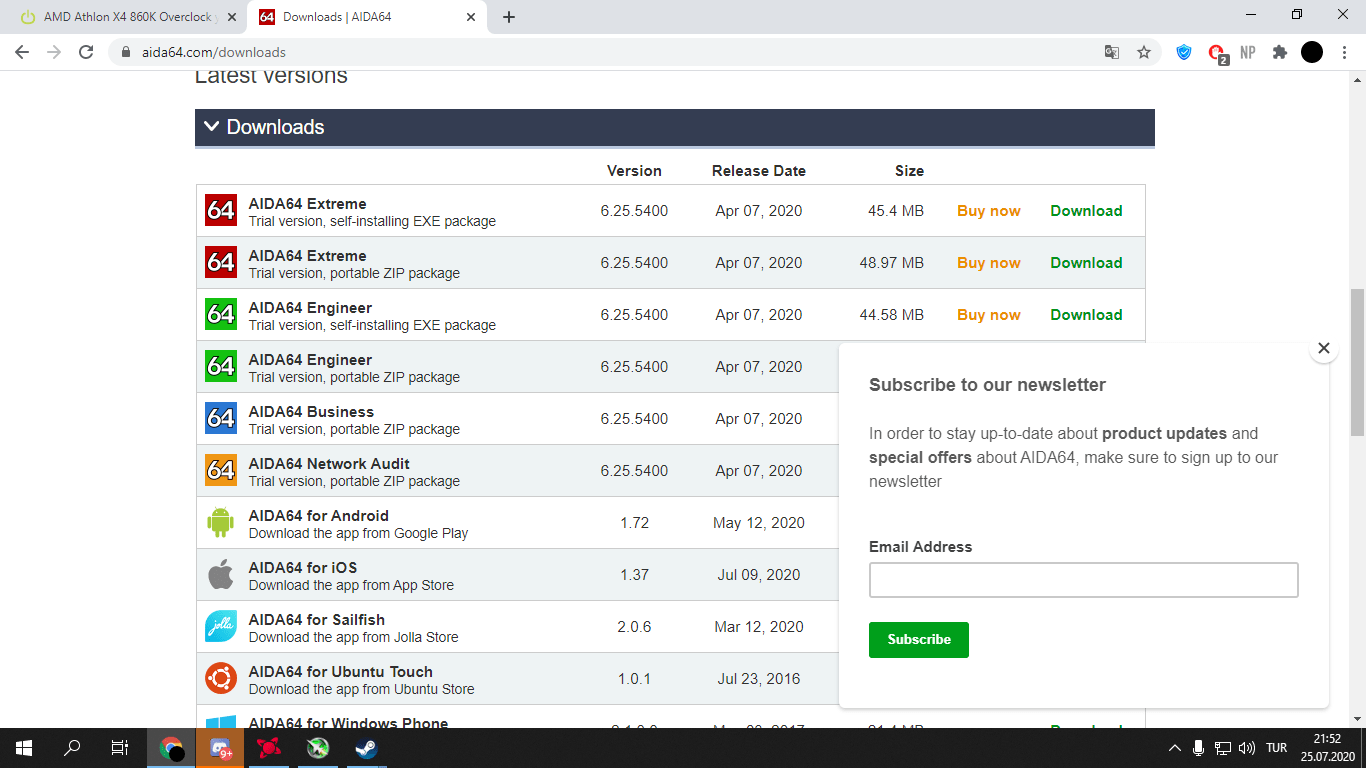Open the taskbar clock and date

[1328, 748]
